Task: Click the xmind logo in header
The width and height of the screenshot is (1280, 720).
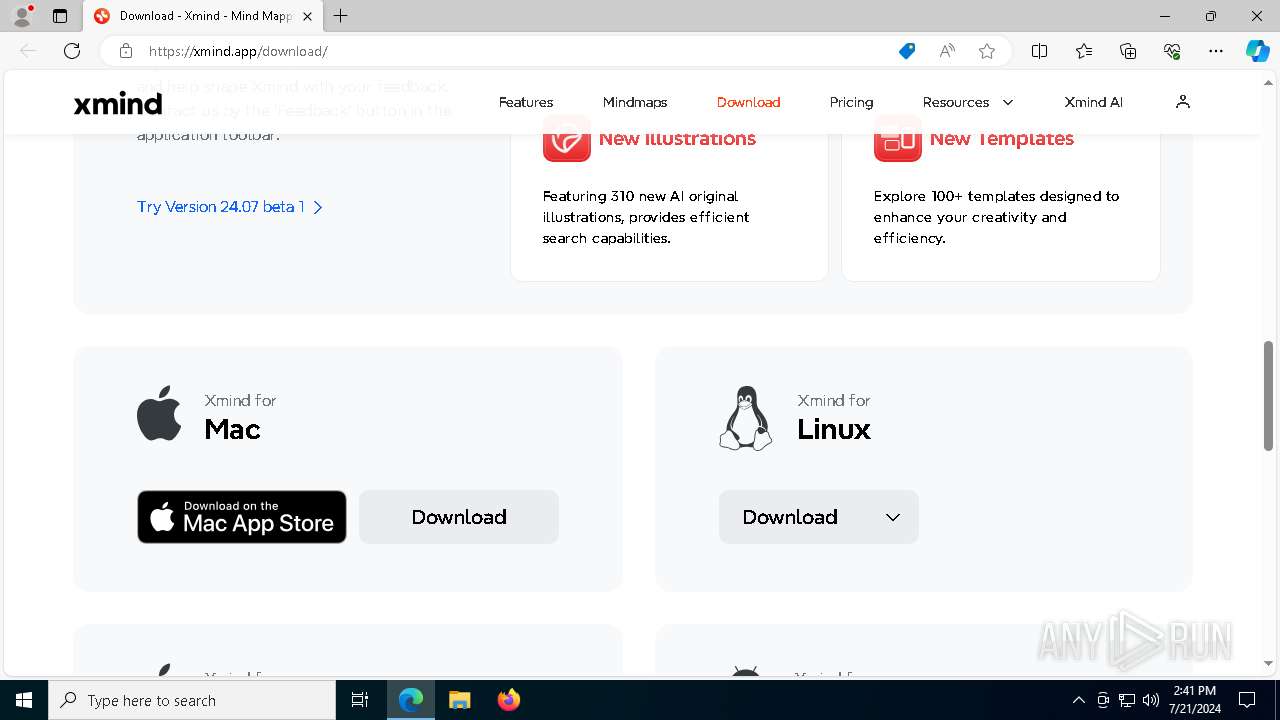Action: click(118, 104)
